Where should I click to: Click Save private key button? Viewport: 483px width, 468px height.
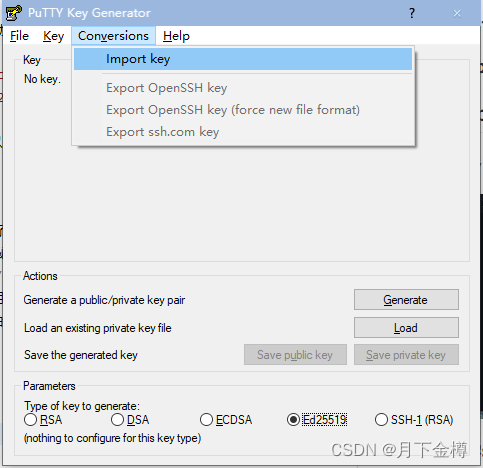(x=406, y=355)
